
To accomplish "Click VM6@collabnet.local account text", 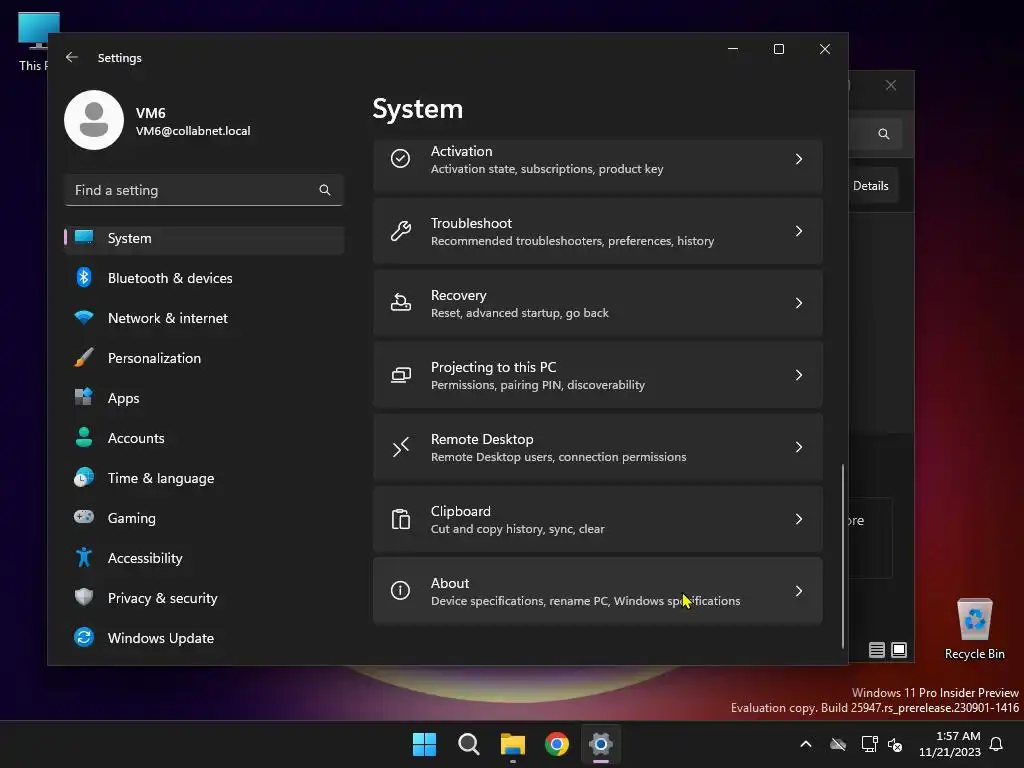I will (x=193, y=131).
